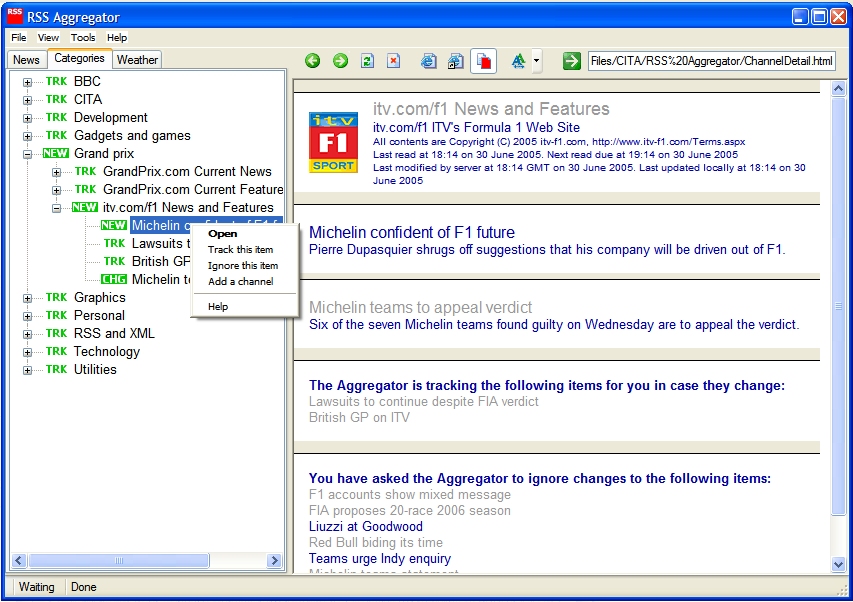853x602 pixels.
Task: Click the address bar field
Action: [711, 60]
